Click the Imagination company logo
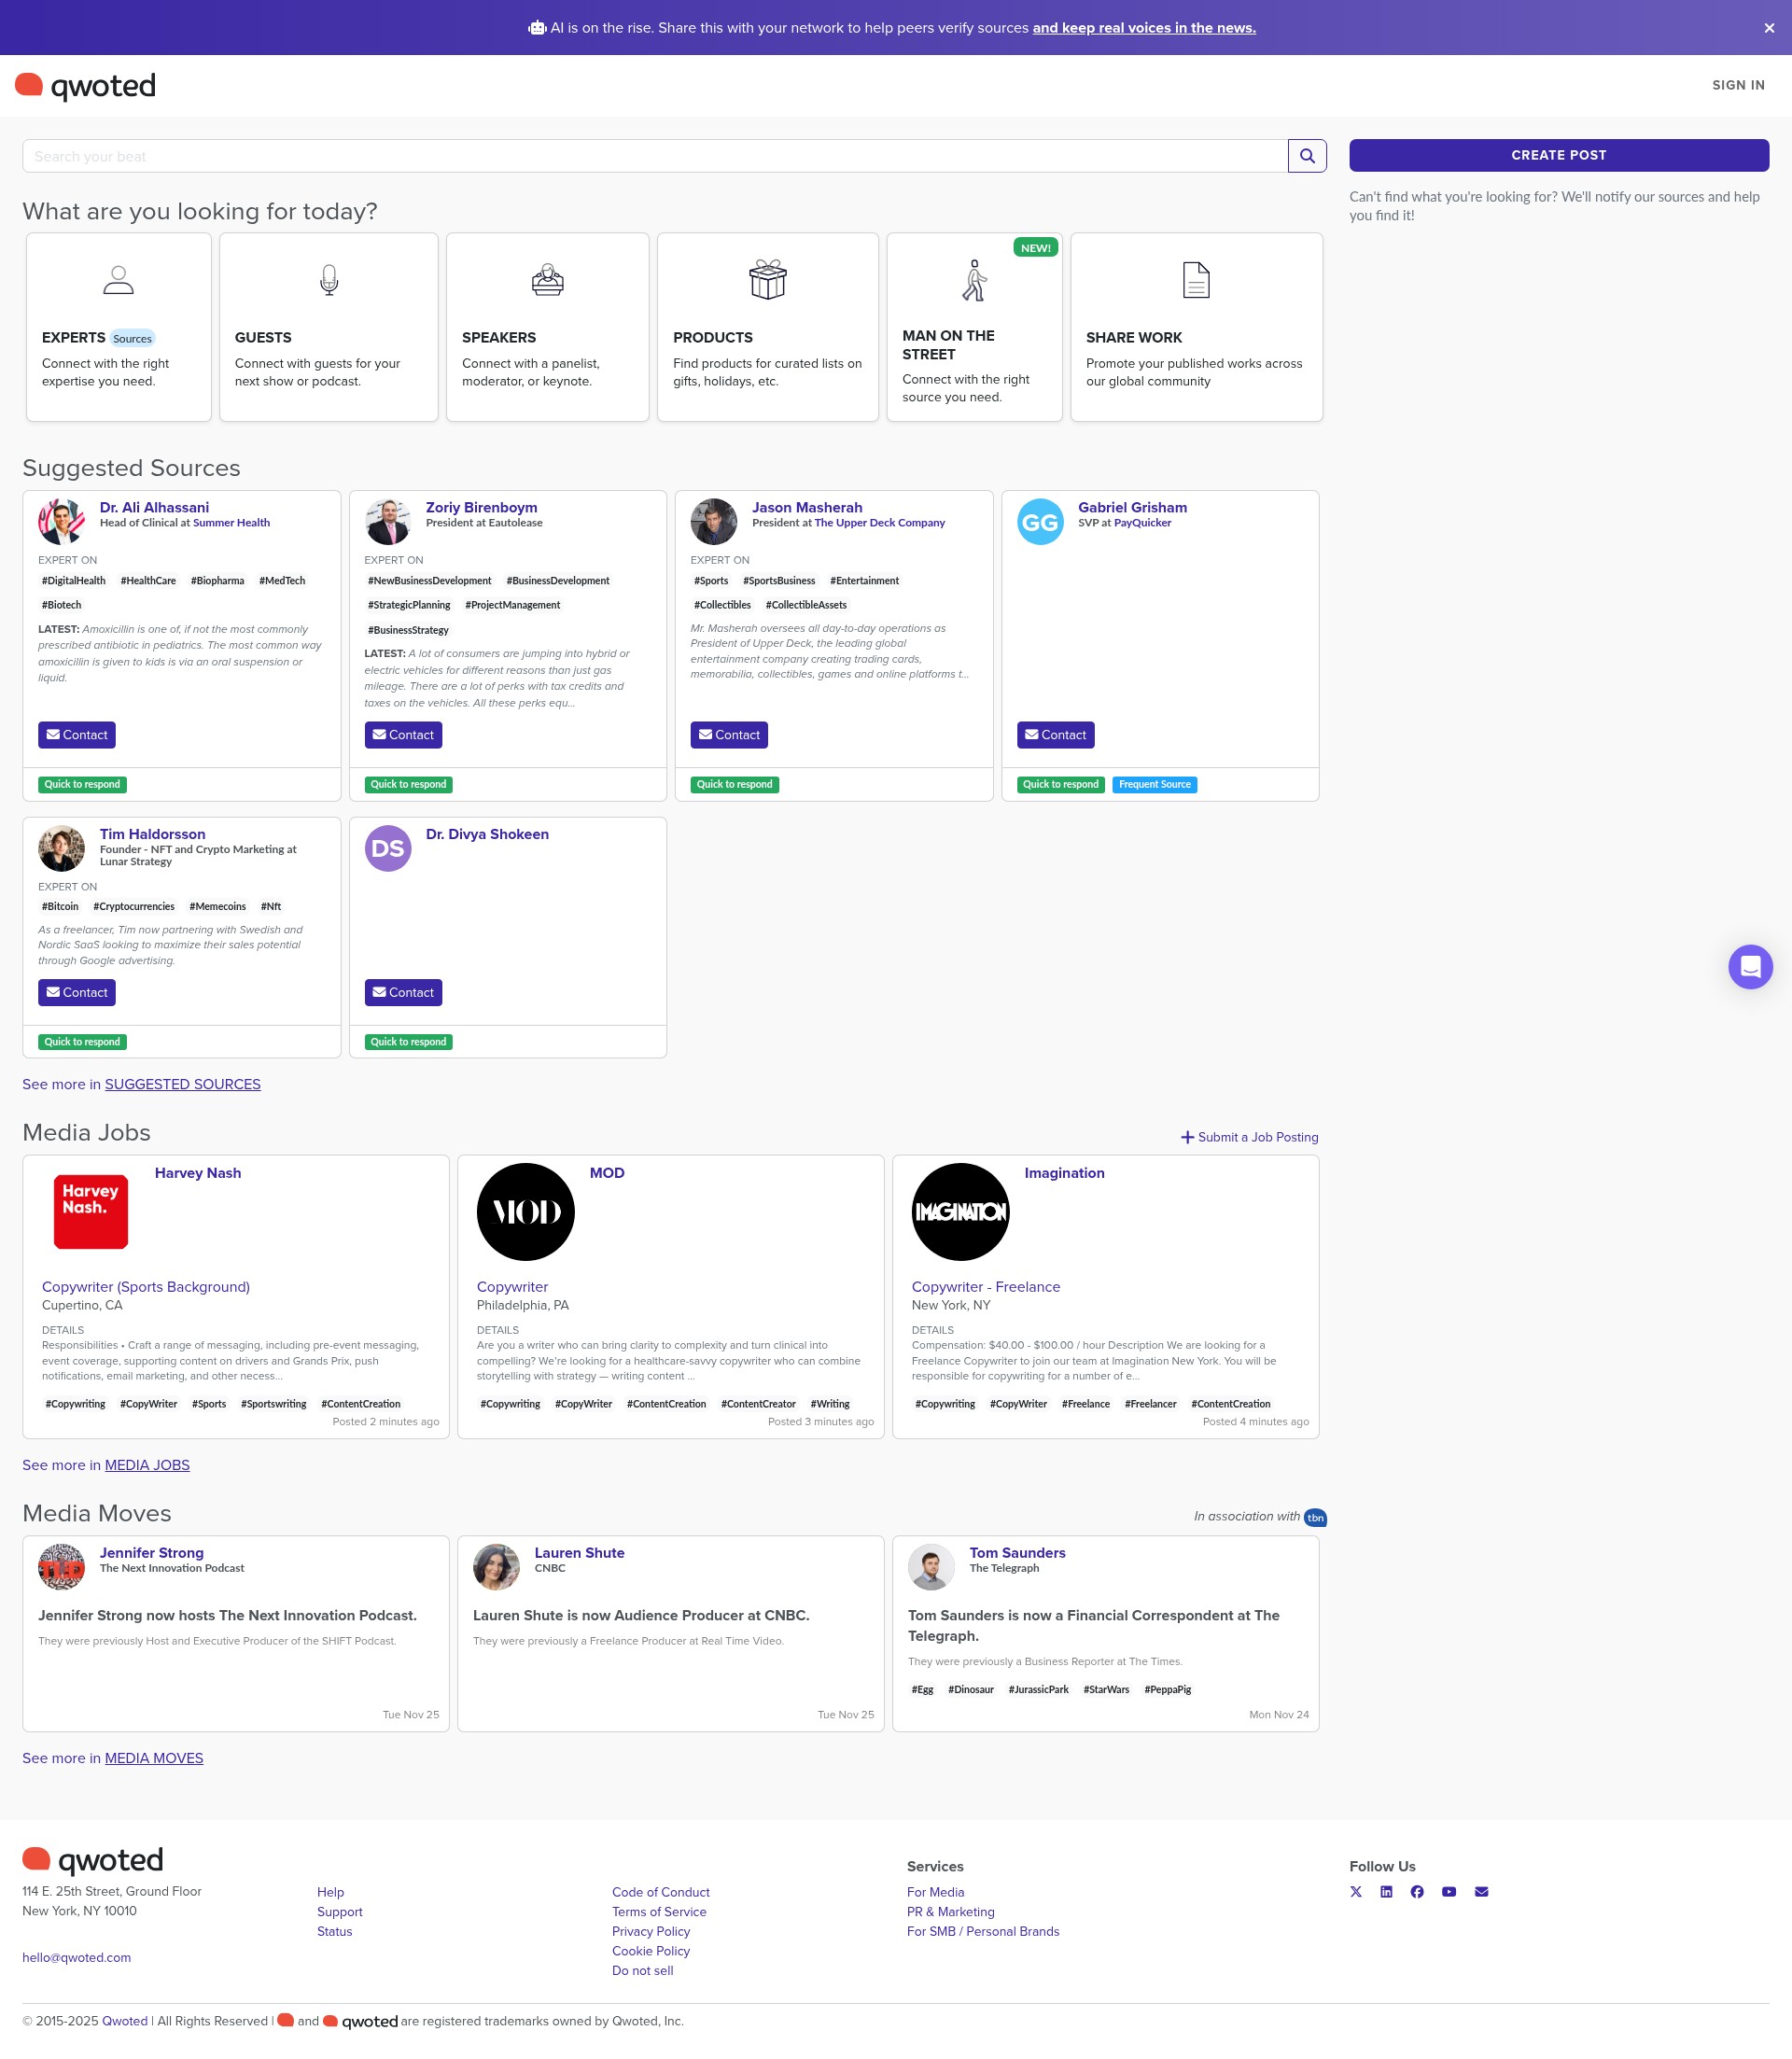Viewport: 1792px width, 2059px height. pos(961,1212)
